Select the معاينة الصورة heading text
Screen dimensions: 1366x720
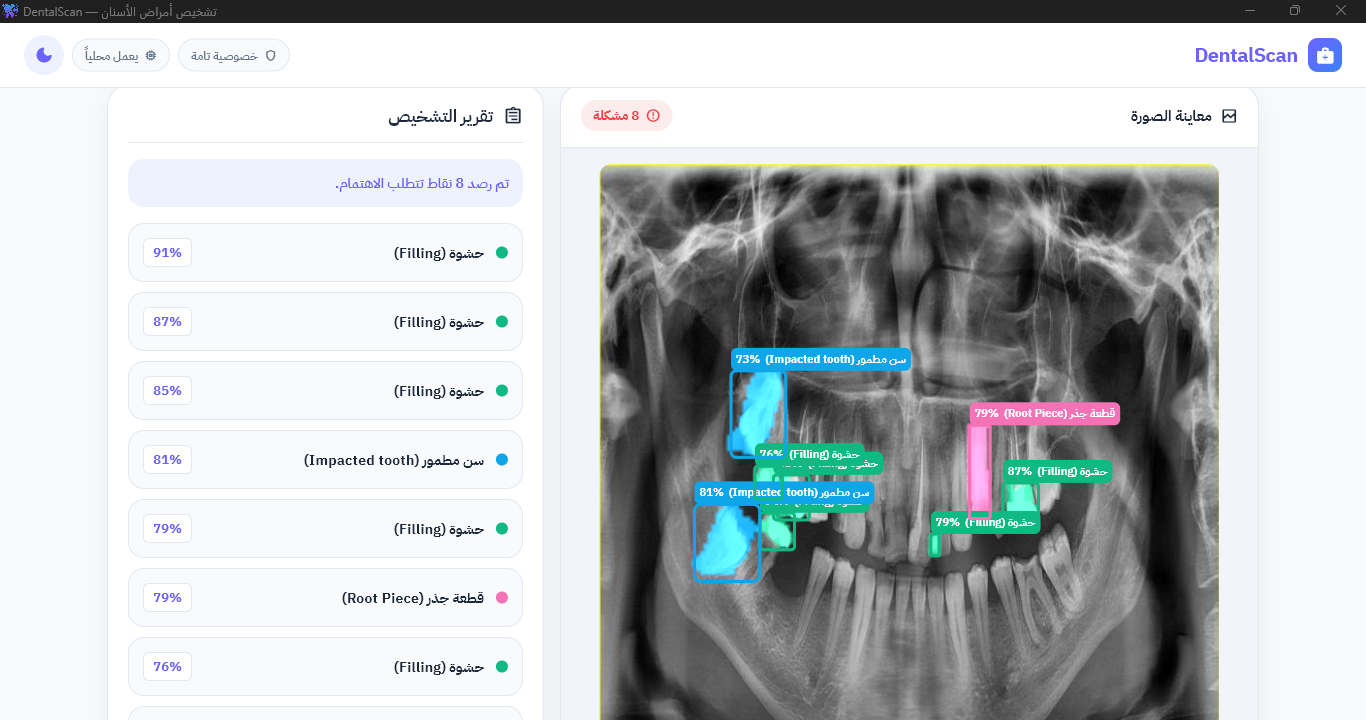(1171, 116)
